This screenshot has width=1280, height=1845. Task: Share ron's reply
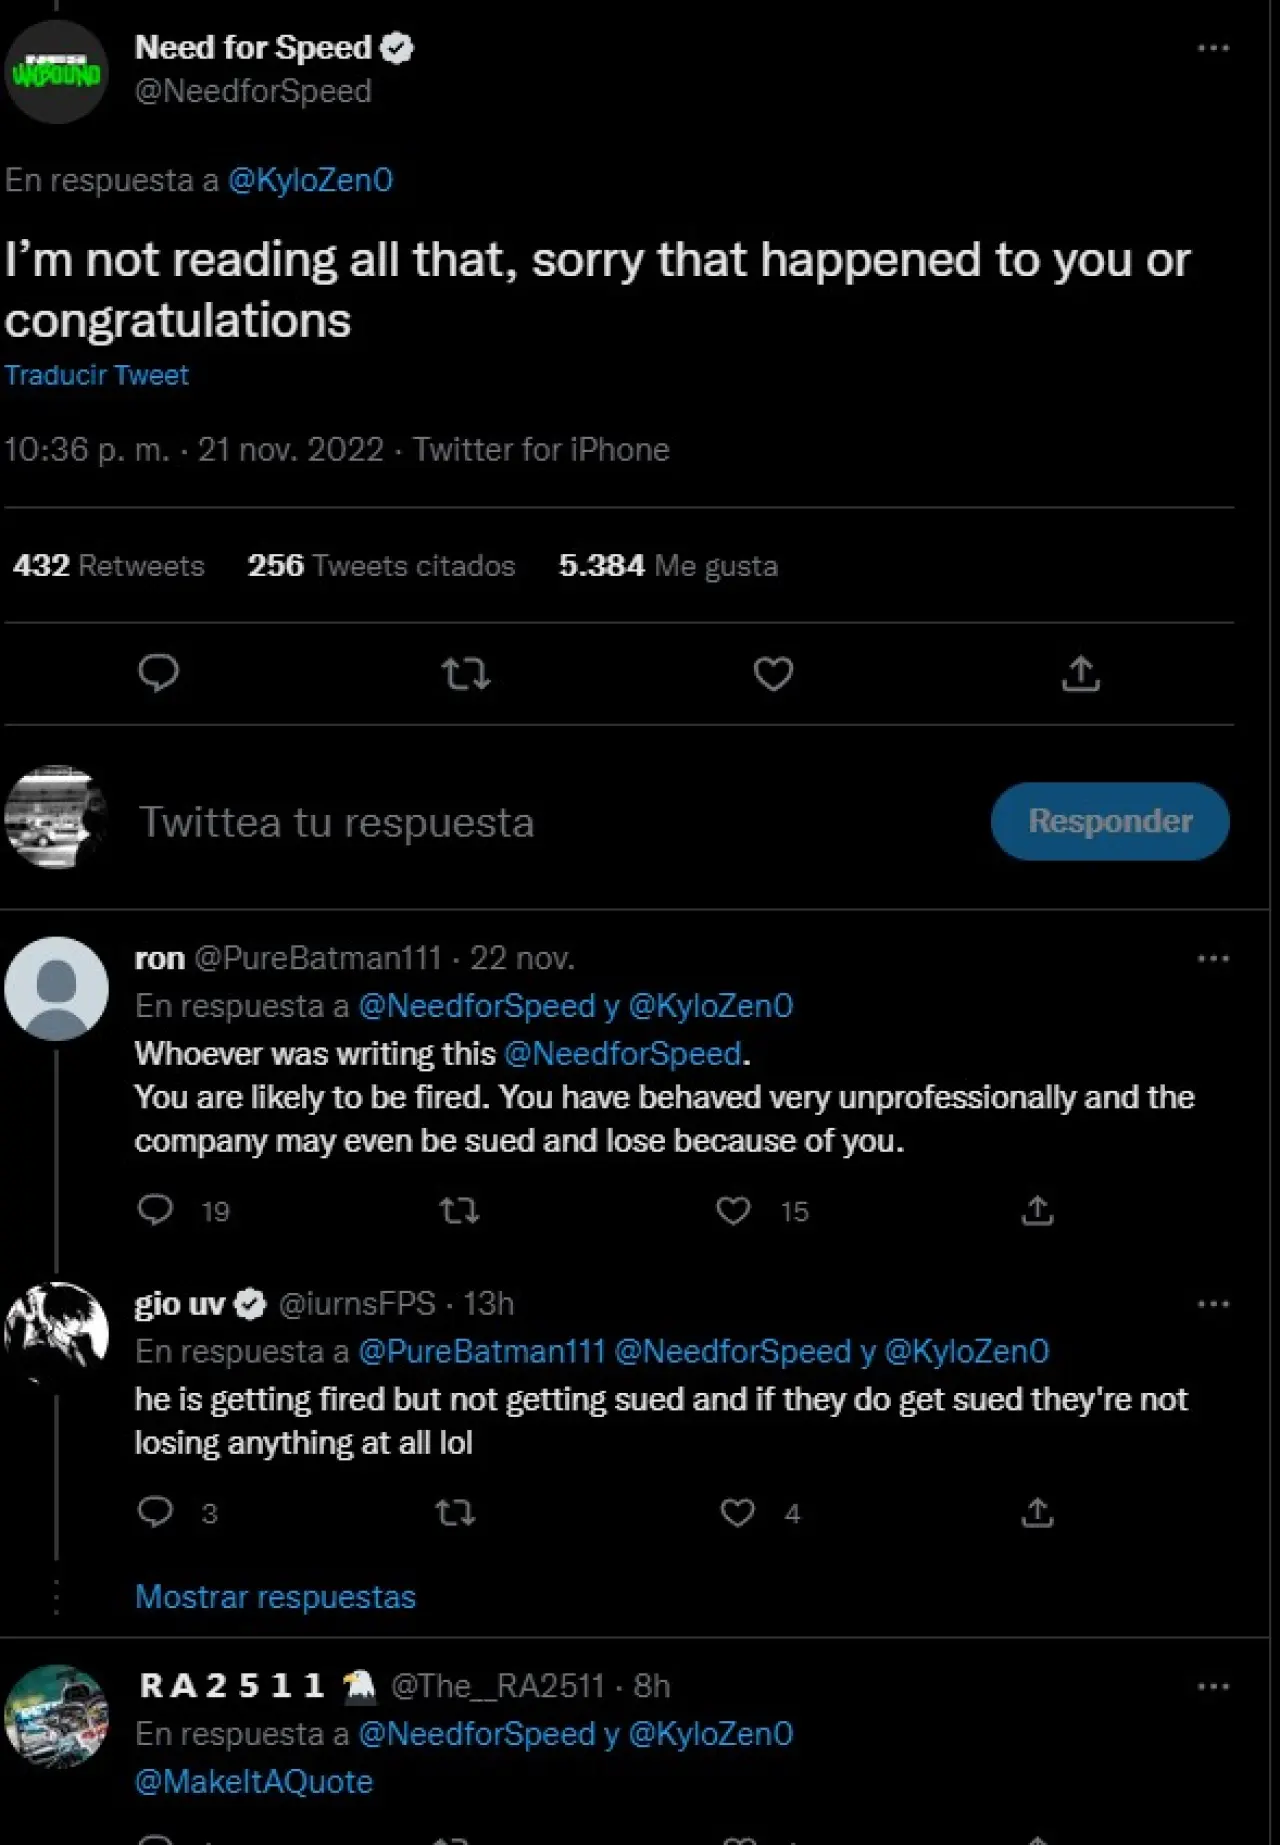coord(1037,1211)
